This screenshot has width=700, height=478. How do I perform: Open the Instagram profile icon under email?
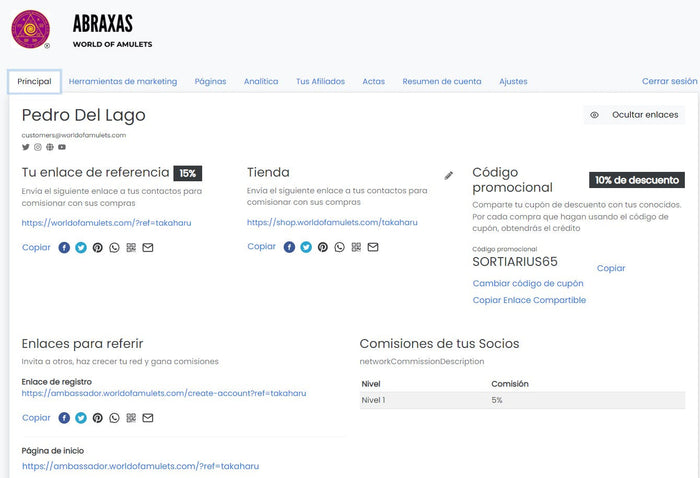tap(38, 147)
